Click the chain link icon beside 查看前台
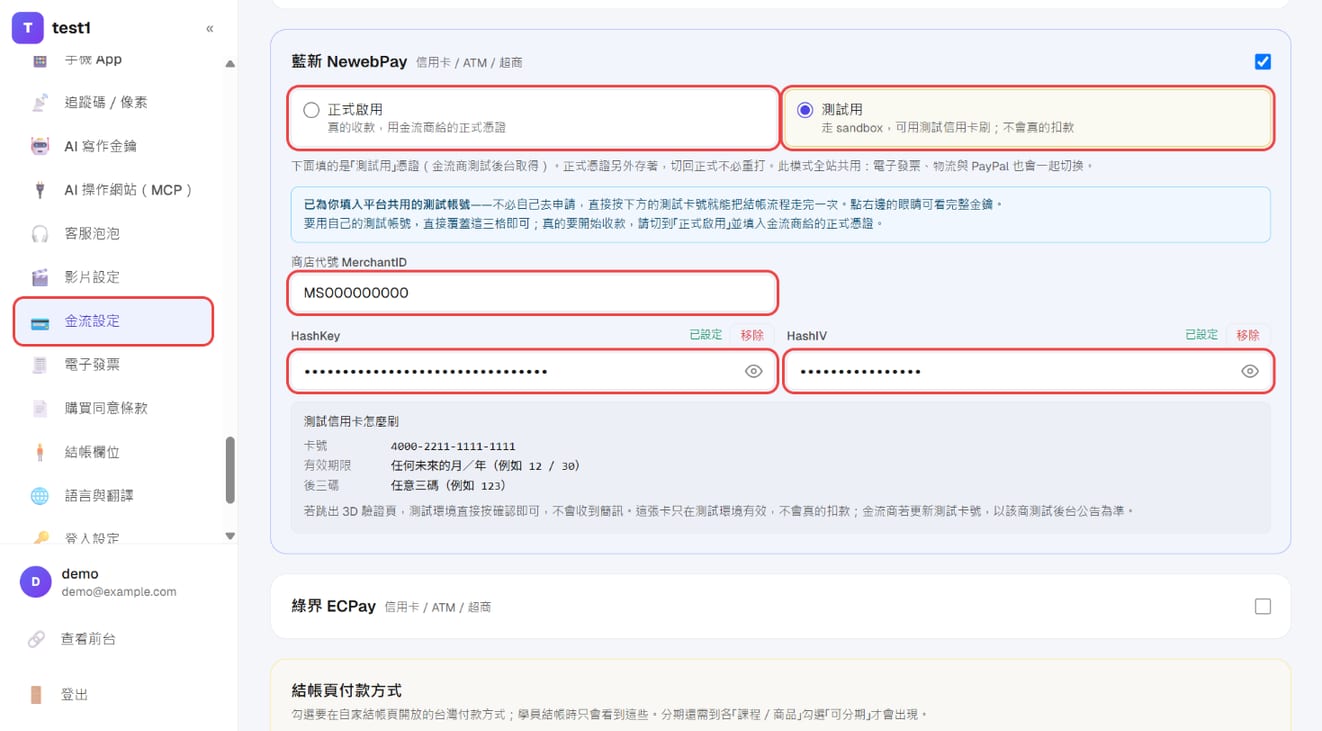Screen dimensions: 1322x731 pyautogui.click(x=36, y=639)
